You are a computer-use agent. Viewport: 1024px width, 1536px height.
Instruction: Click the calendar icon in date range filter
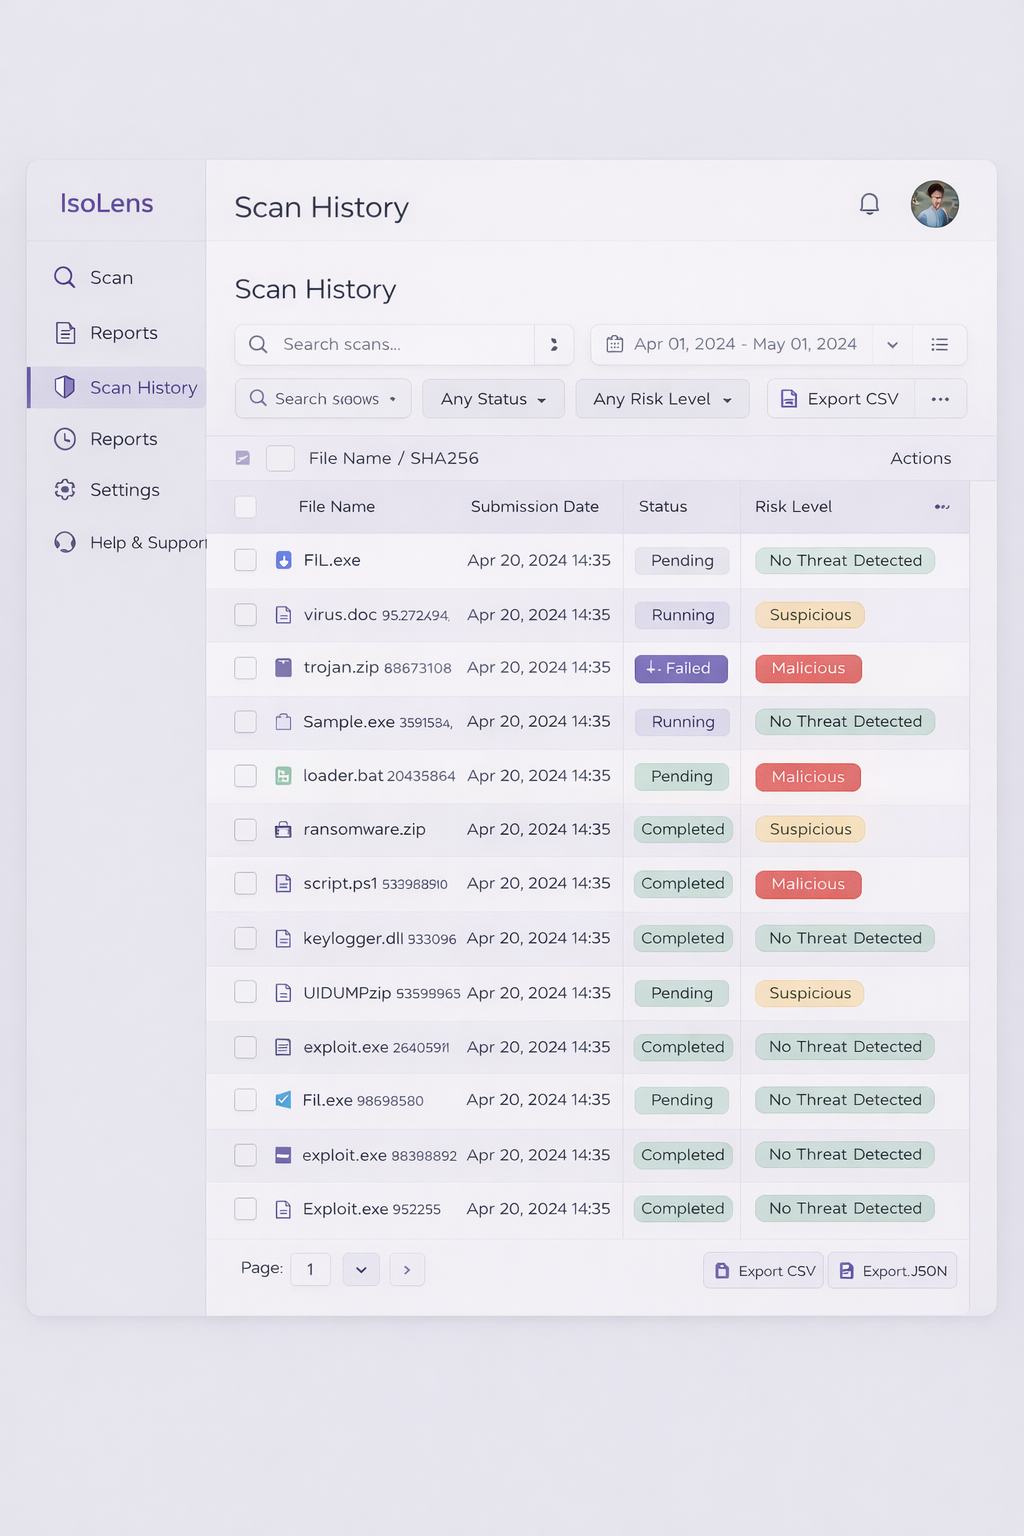(614, 344)
